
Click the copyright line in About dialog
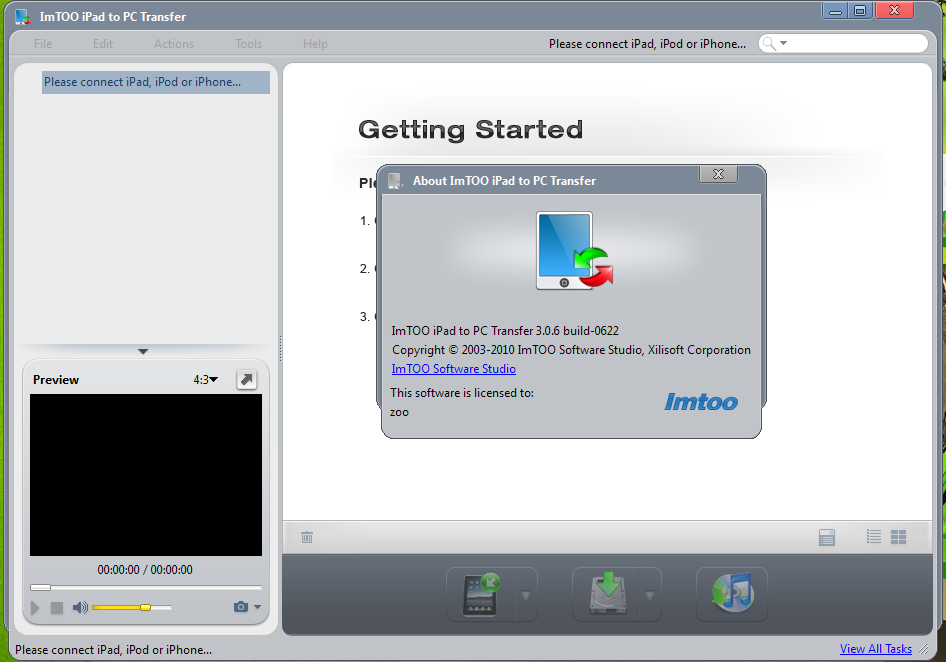(571, 350)
